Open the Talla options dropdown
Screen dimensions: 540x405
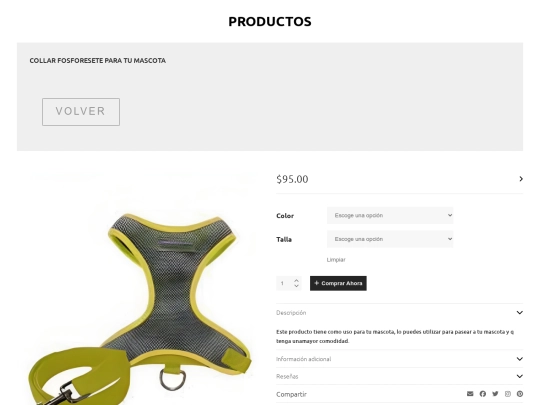click(390, 239)
